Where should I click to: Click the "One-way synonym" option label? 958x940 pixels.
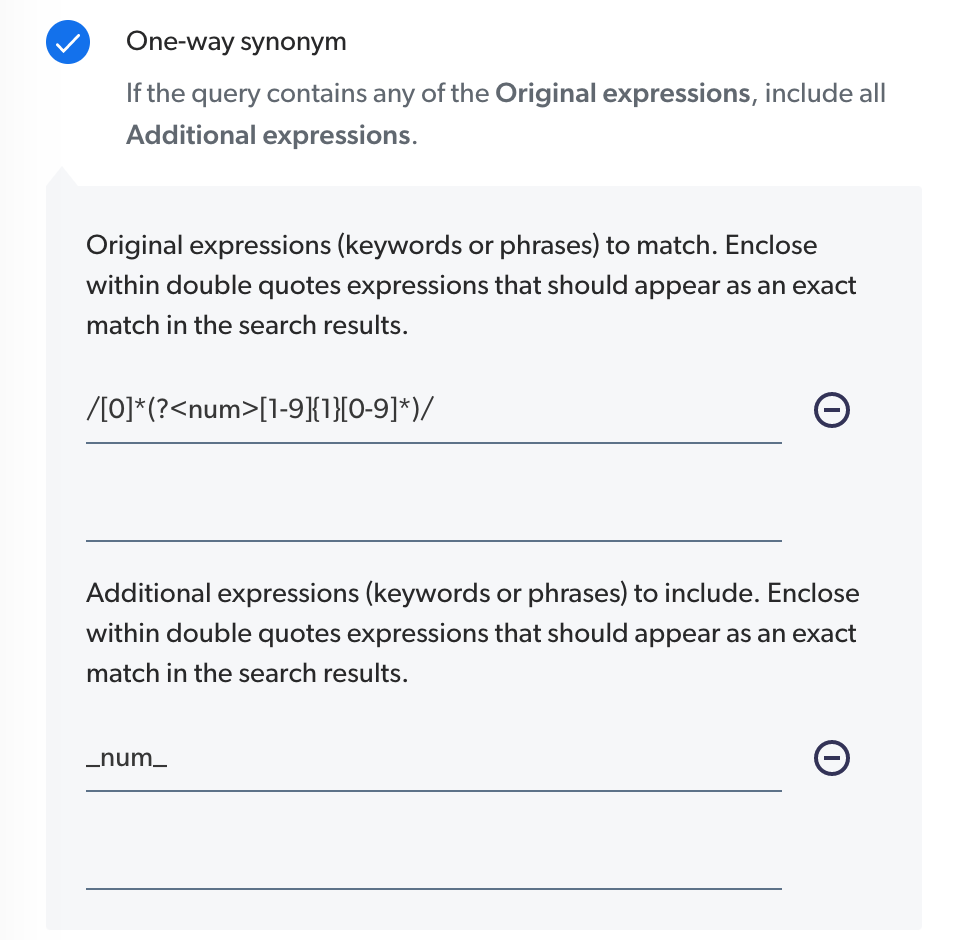(x=236, y=42)
